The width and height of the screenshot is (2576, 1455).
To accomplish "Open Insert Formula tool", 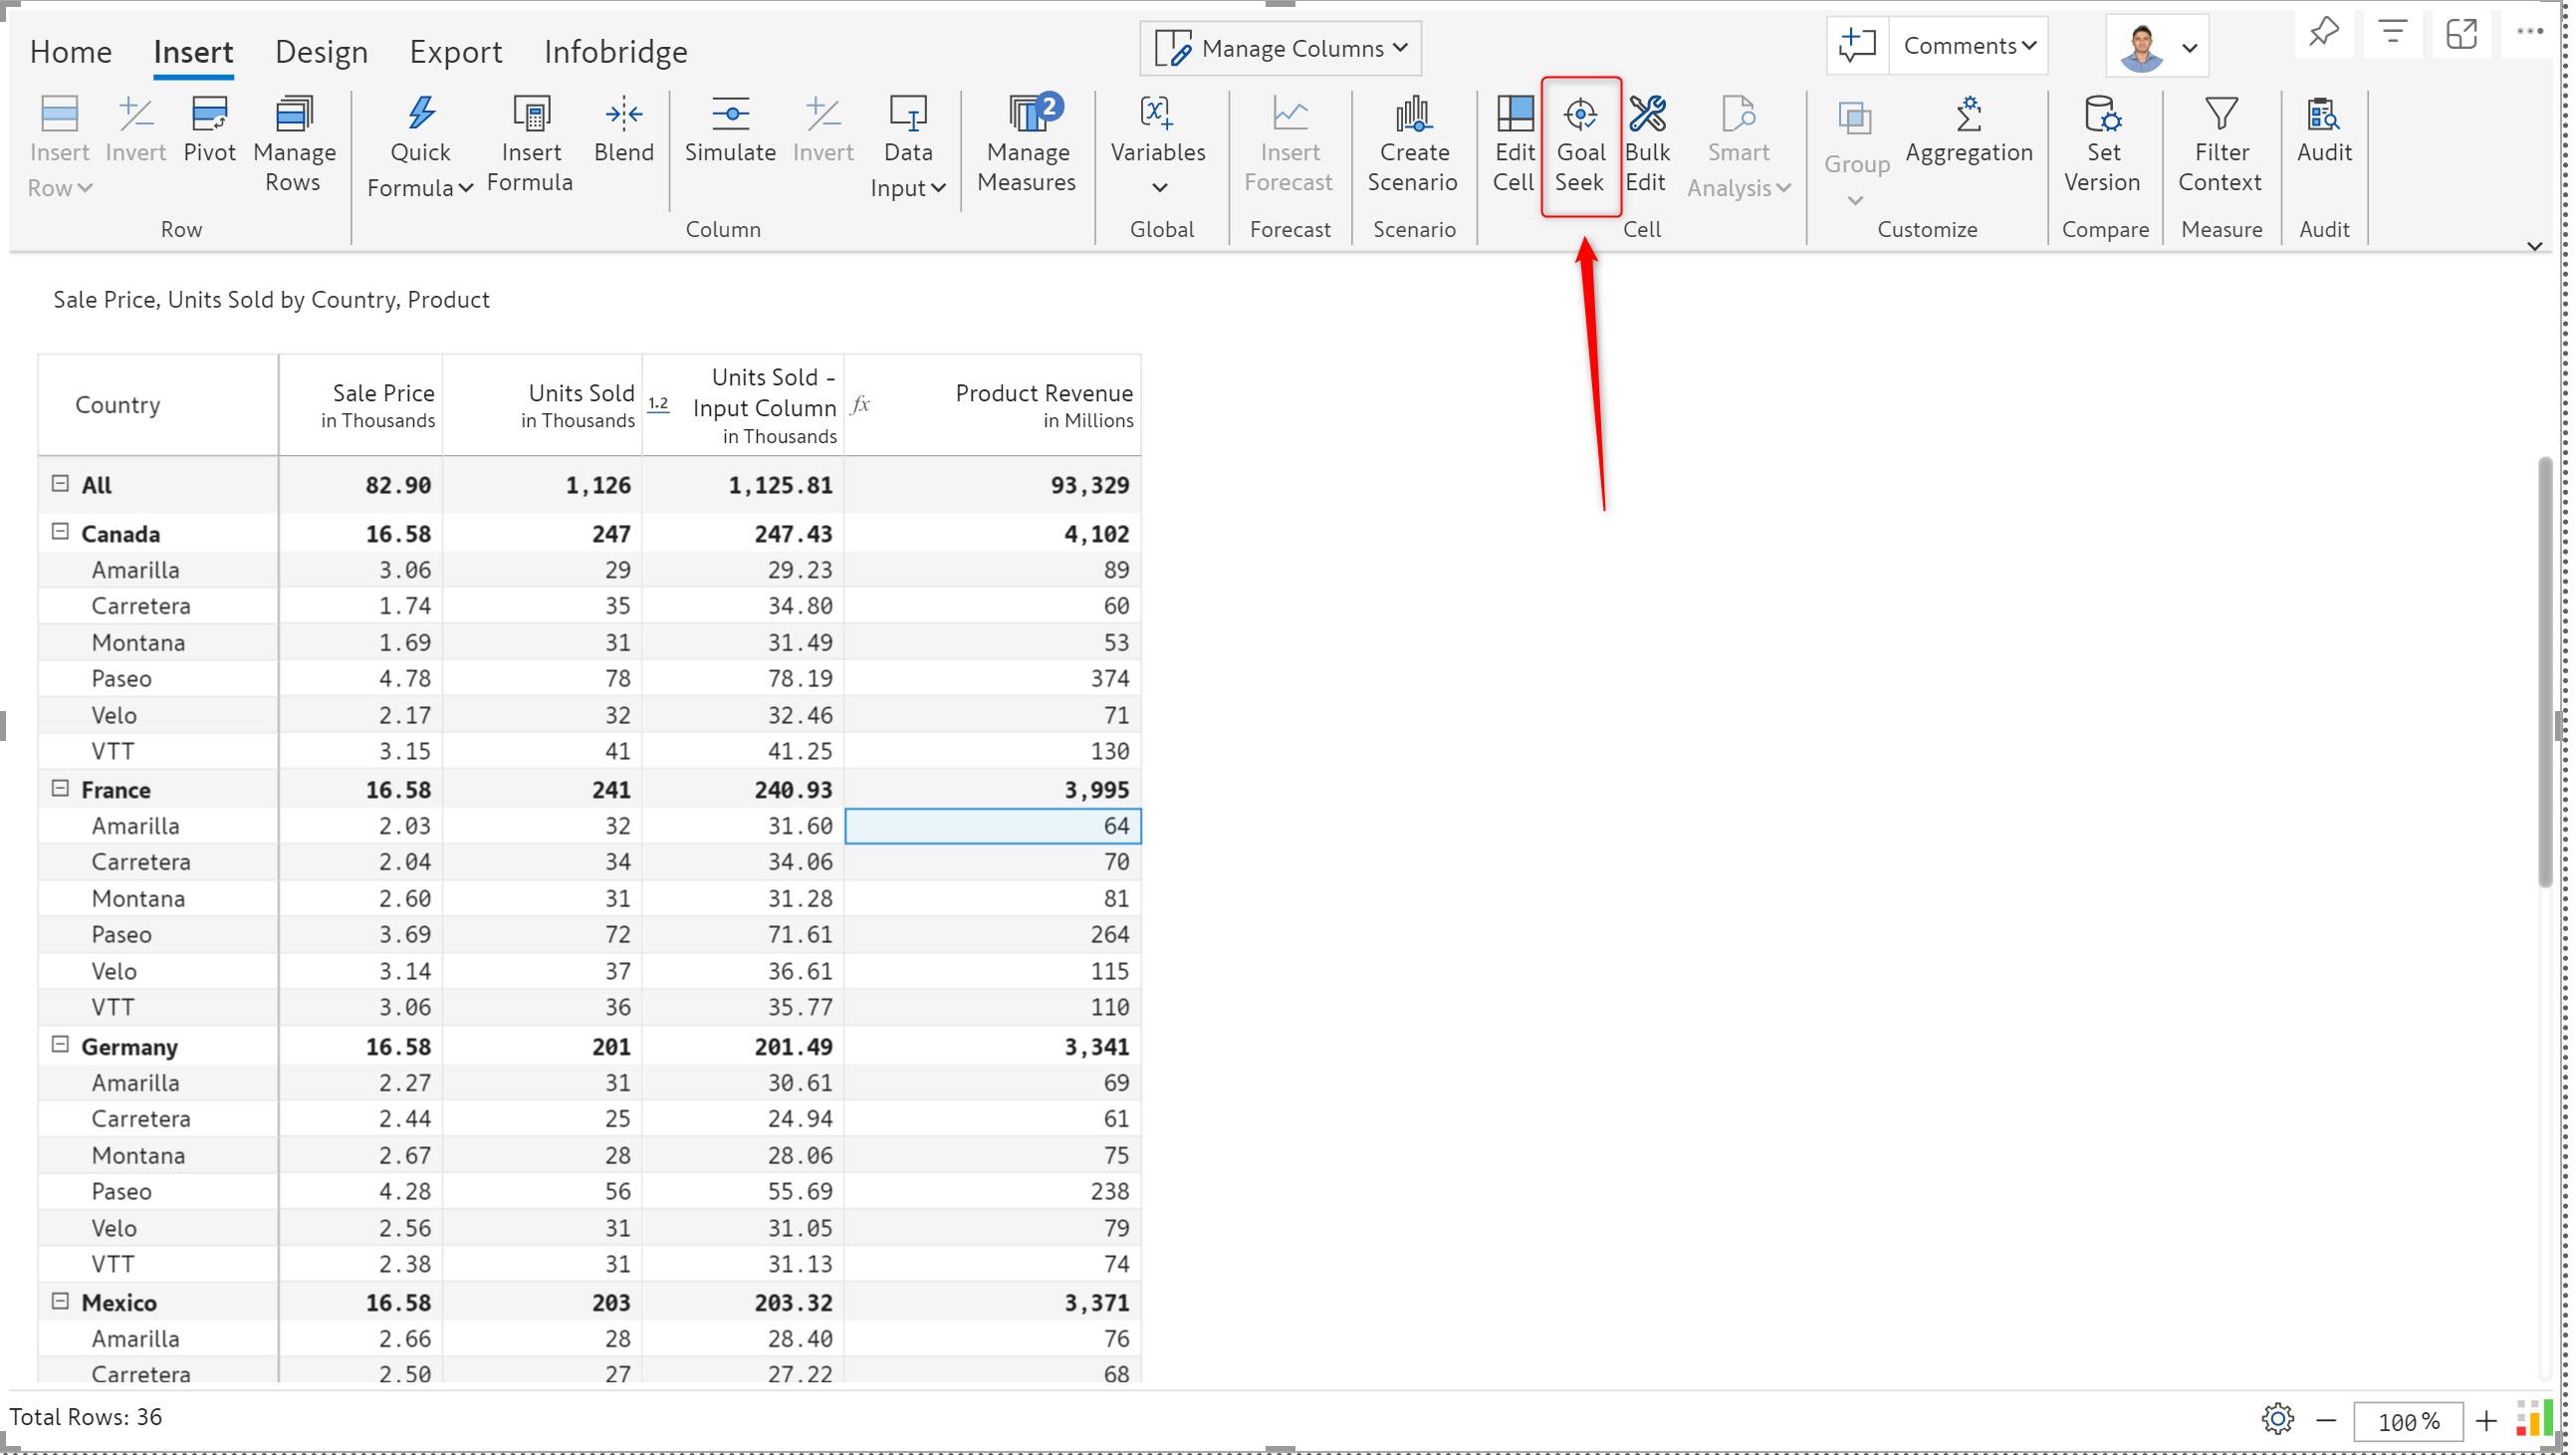I will coord(530,144).
